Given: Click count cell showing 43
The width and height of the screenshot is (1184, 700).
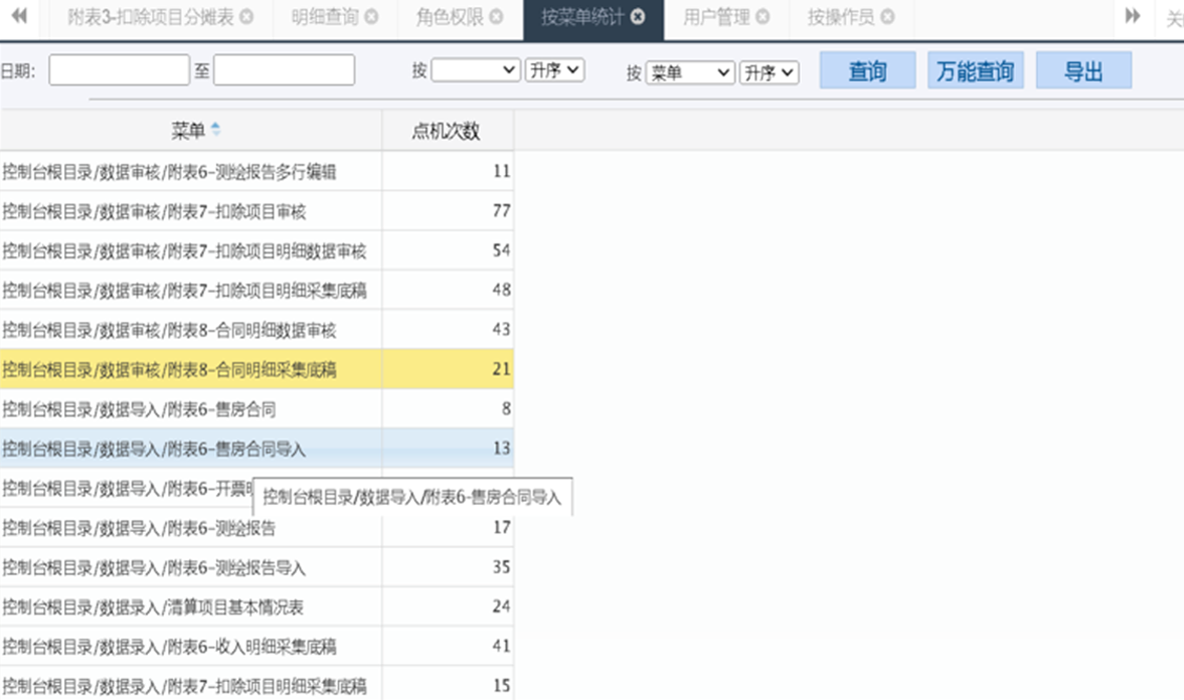Looking at the screenshot, I should pyautogui.click(x=448, y=330).
